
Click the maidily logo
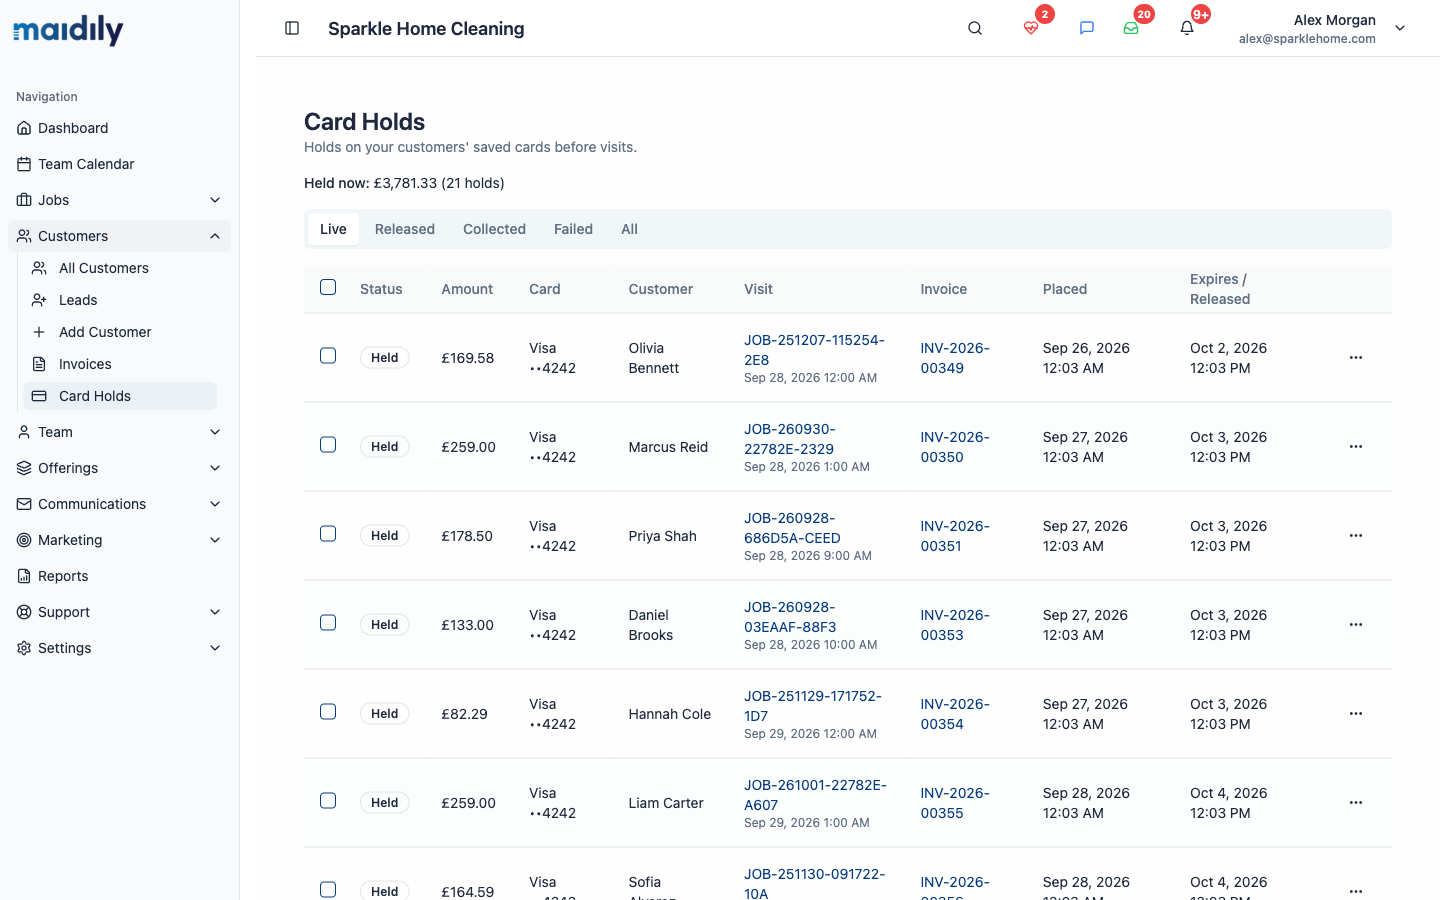[x=68, y=30]
